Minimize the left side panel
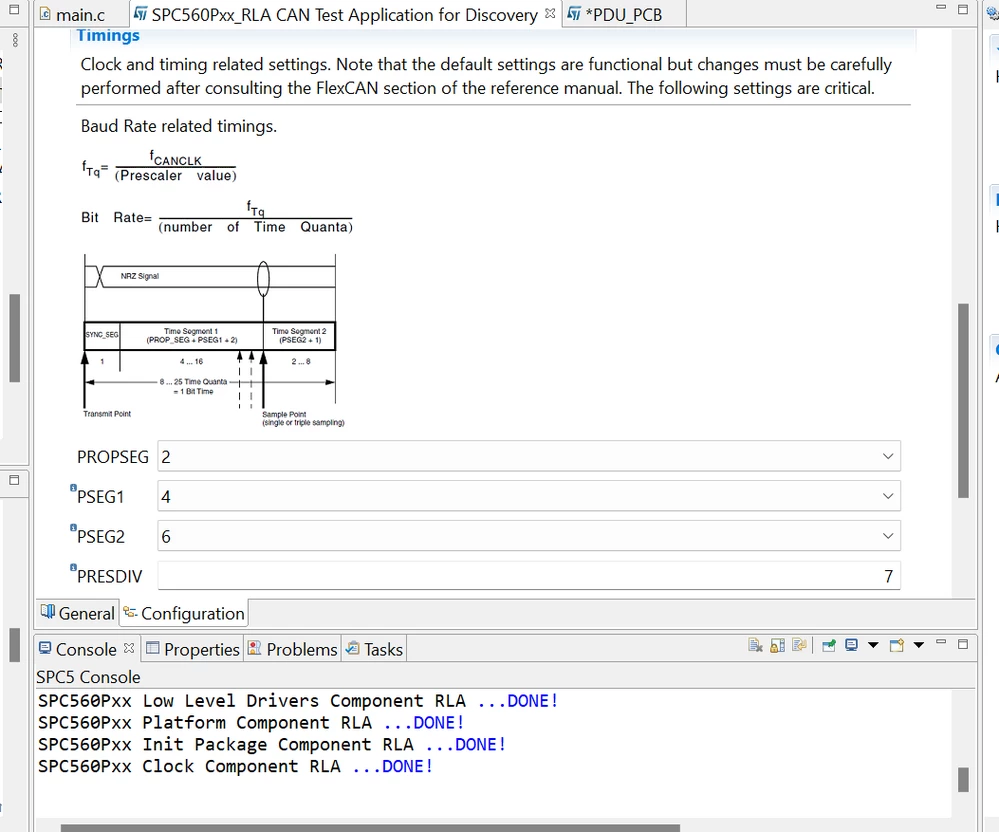999x832 pixels. 14,9
